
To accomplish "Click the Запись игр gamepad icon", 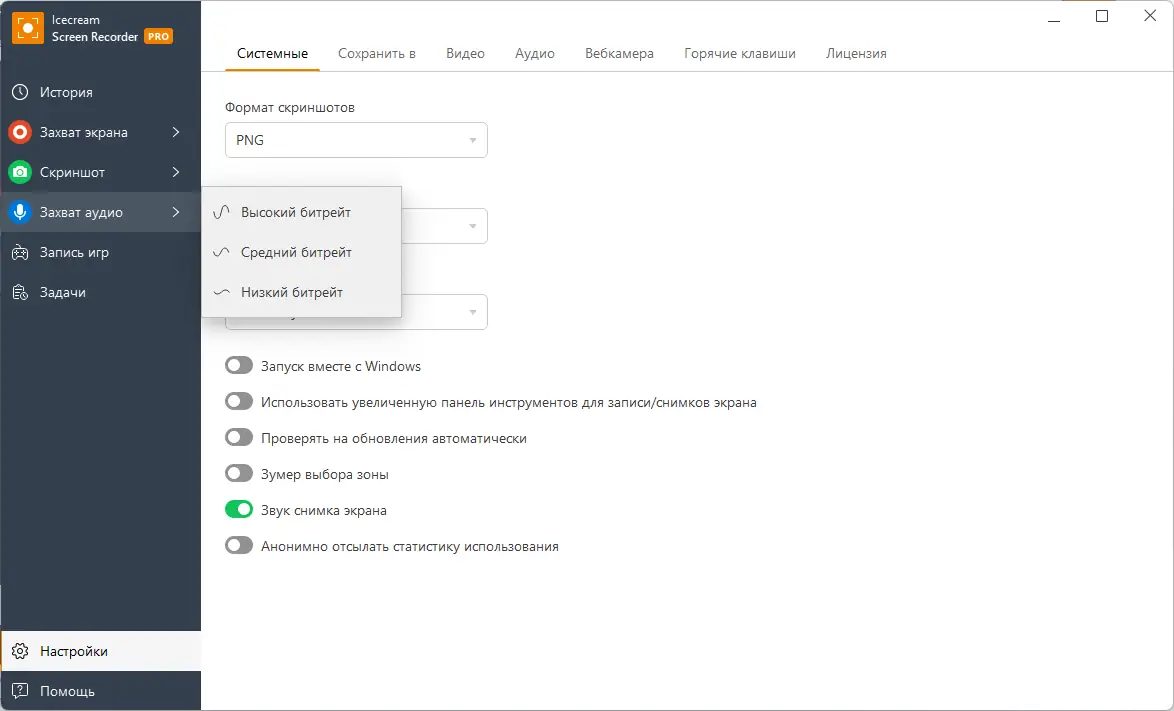I will [20, 252].
